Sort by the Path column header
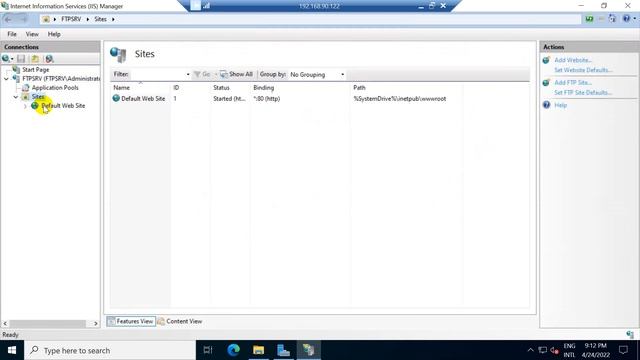Image resolution: width=640 pixels, height=360 pixels. (359, 88)
